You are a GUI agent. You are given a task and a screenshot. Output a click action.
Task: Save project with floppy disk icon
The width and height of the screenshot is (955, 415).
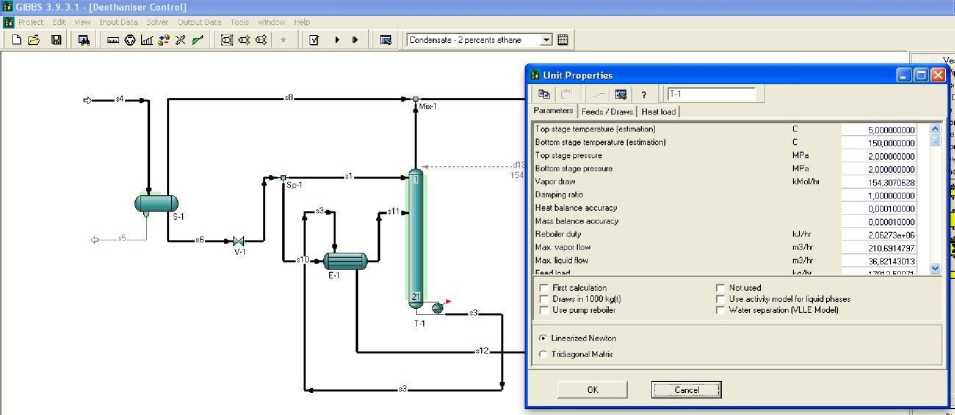pos(55,40)
